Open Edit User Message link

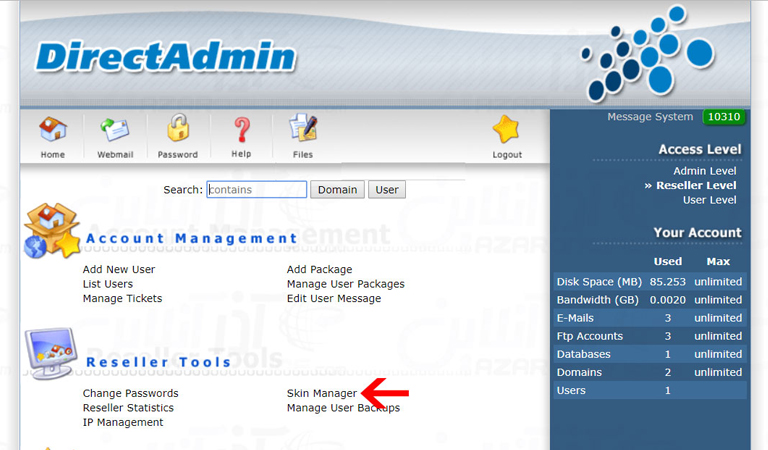[334, 298]
